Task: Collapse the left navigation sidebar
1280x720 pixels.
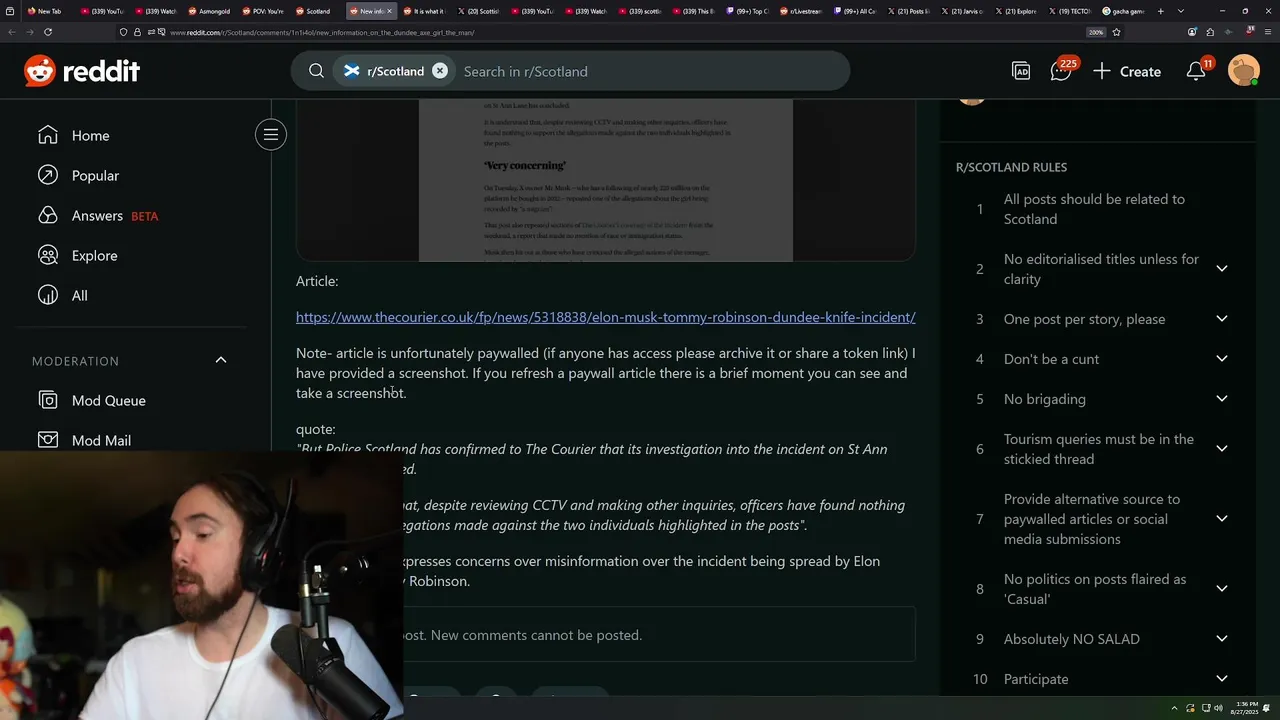Action: [271, 135]
